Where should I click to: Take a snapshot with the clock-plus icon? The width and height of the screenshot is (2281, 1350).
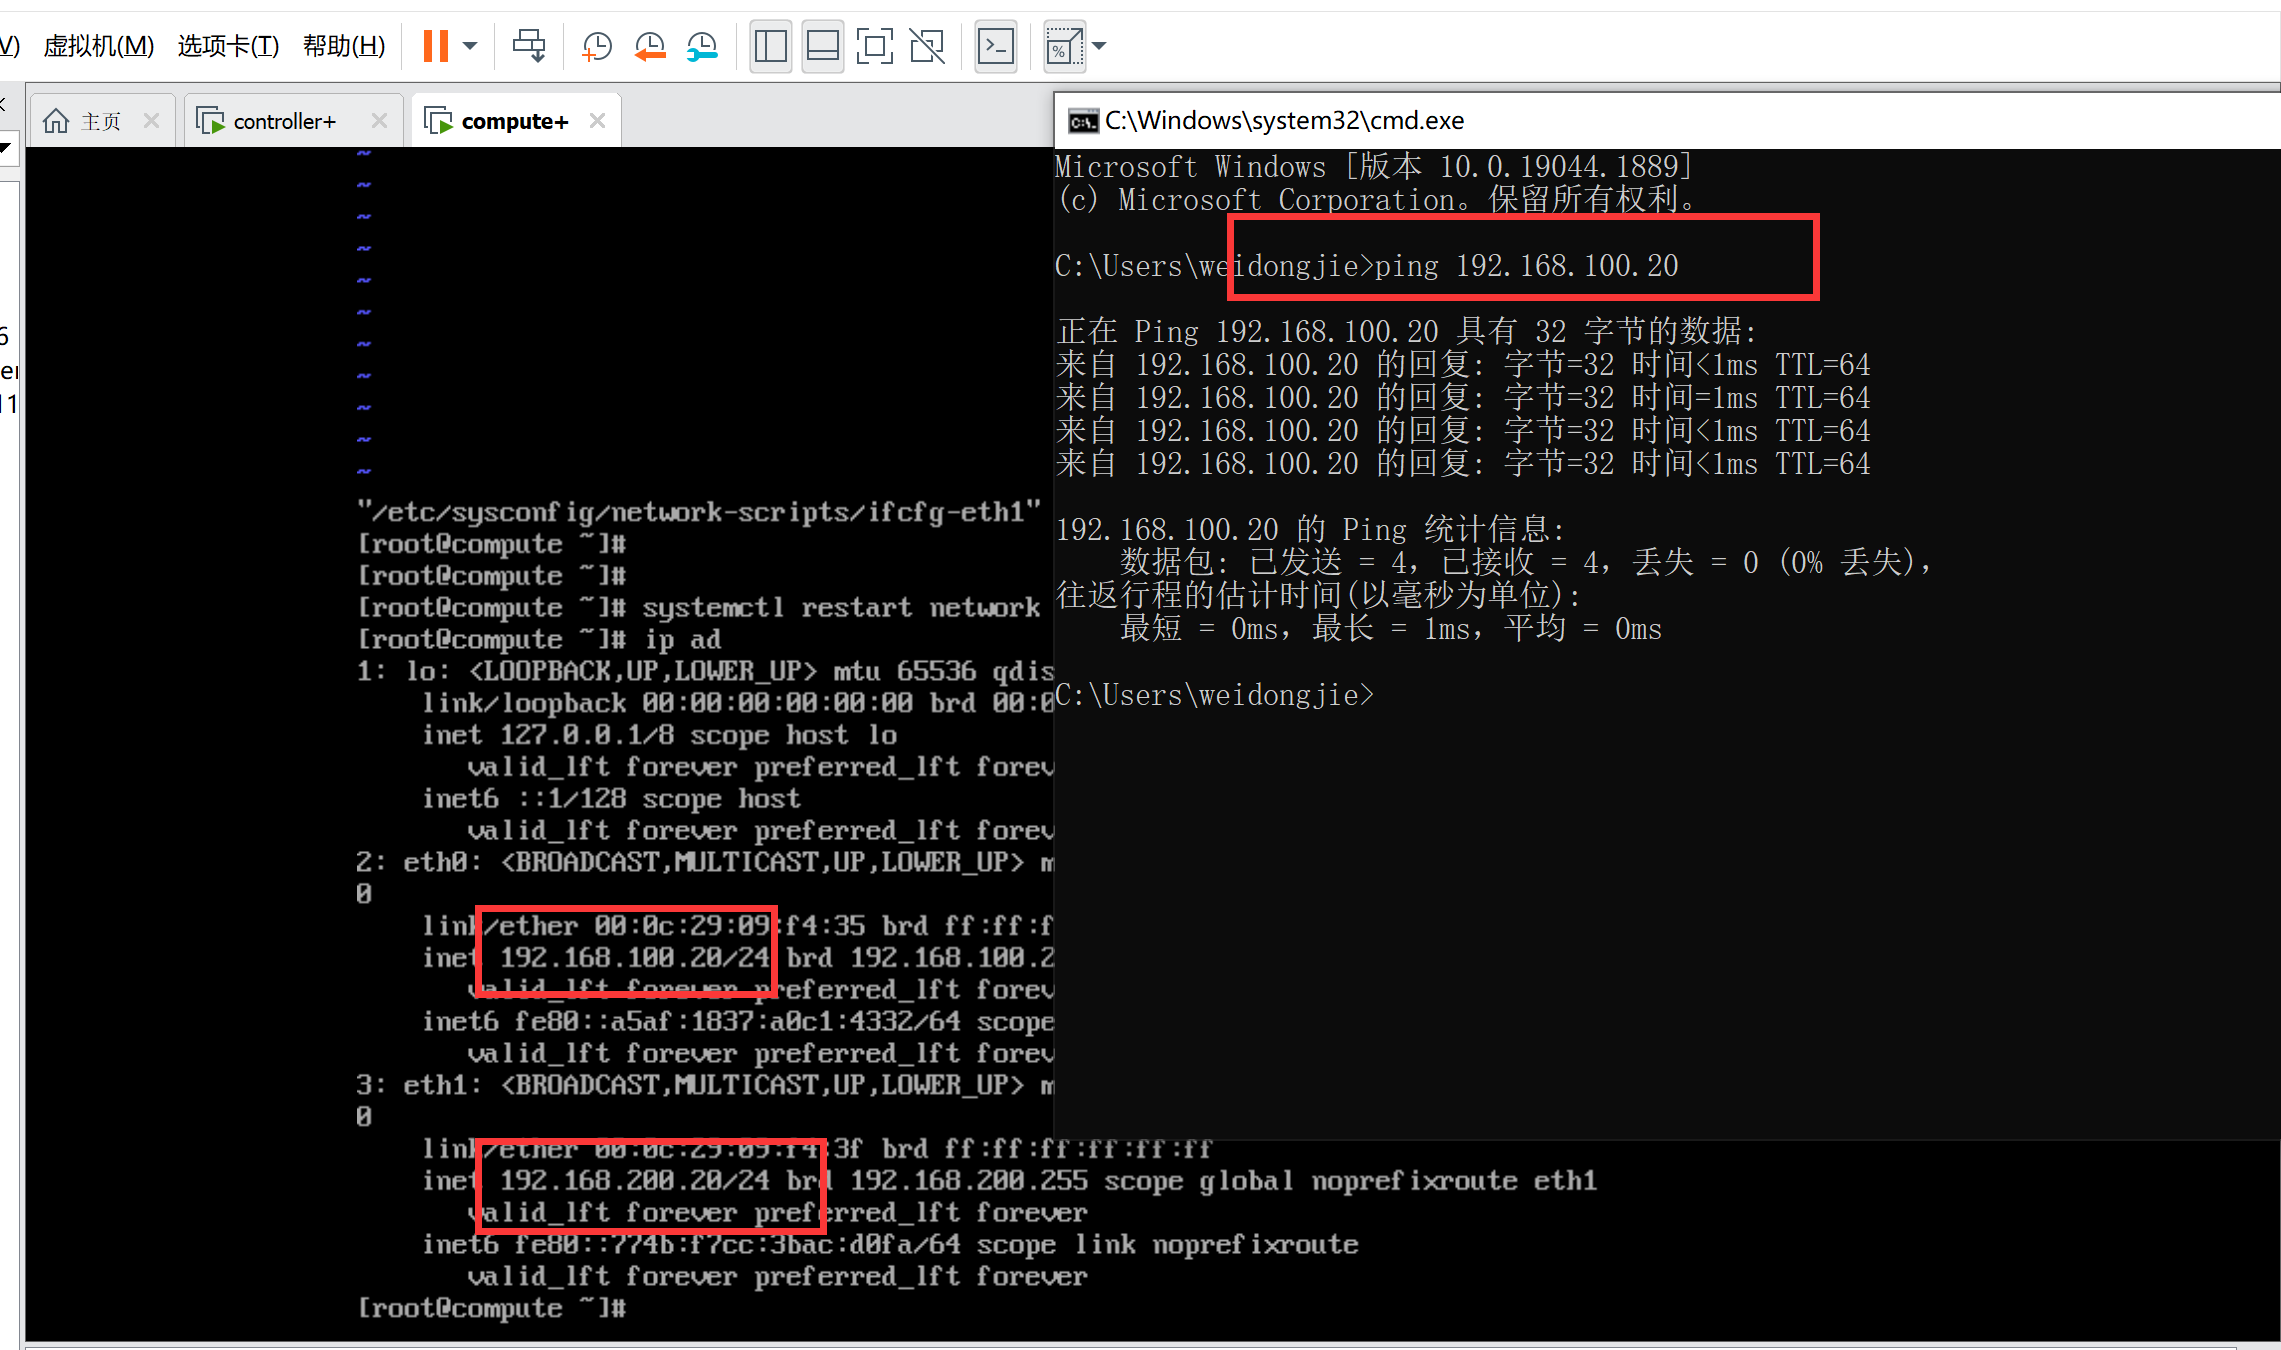tap(596, 46)
